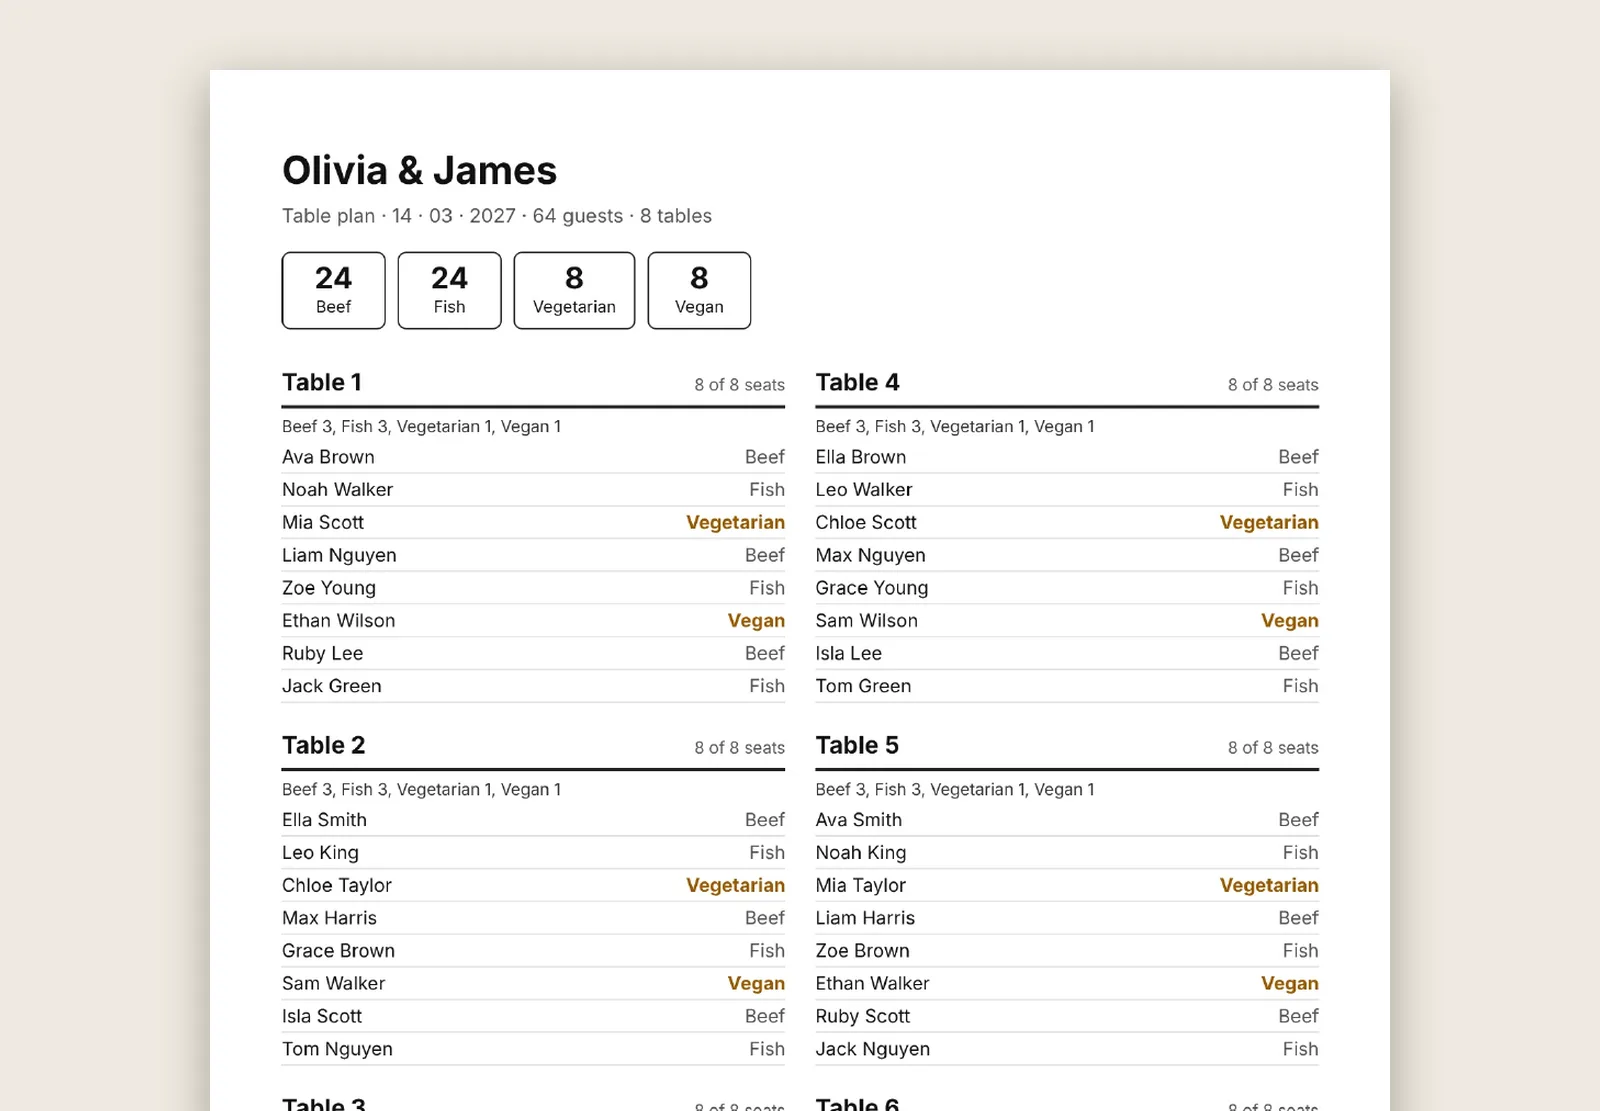The width and height of the screenshot is (1600, 1111).
Task: Select guest Ruby Lee
Action: [322, 653]
